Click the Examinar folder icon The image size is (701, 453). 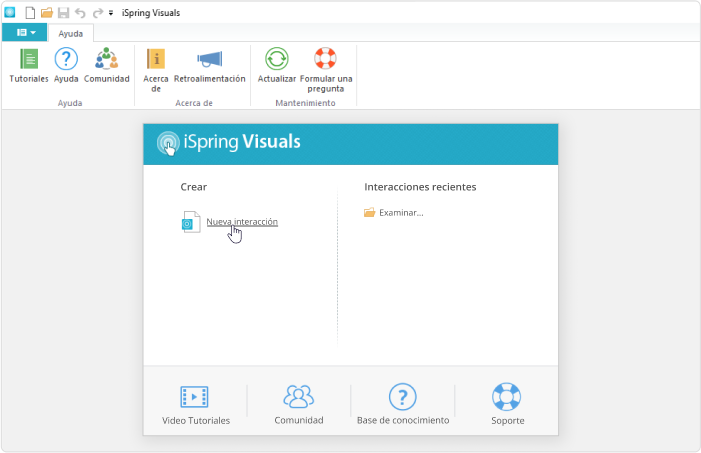click(x=369, y=212)
